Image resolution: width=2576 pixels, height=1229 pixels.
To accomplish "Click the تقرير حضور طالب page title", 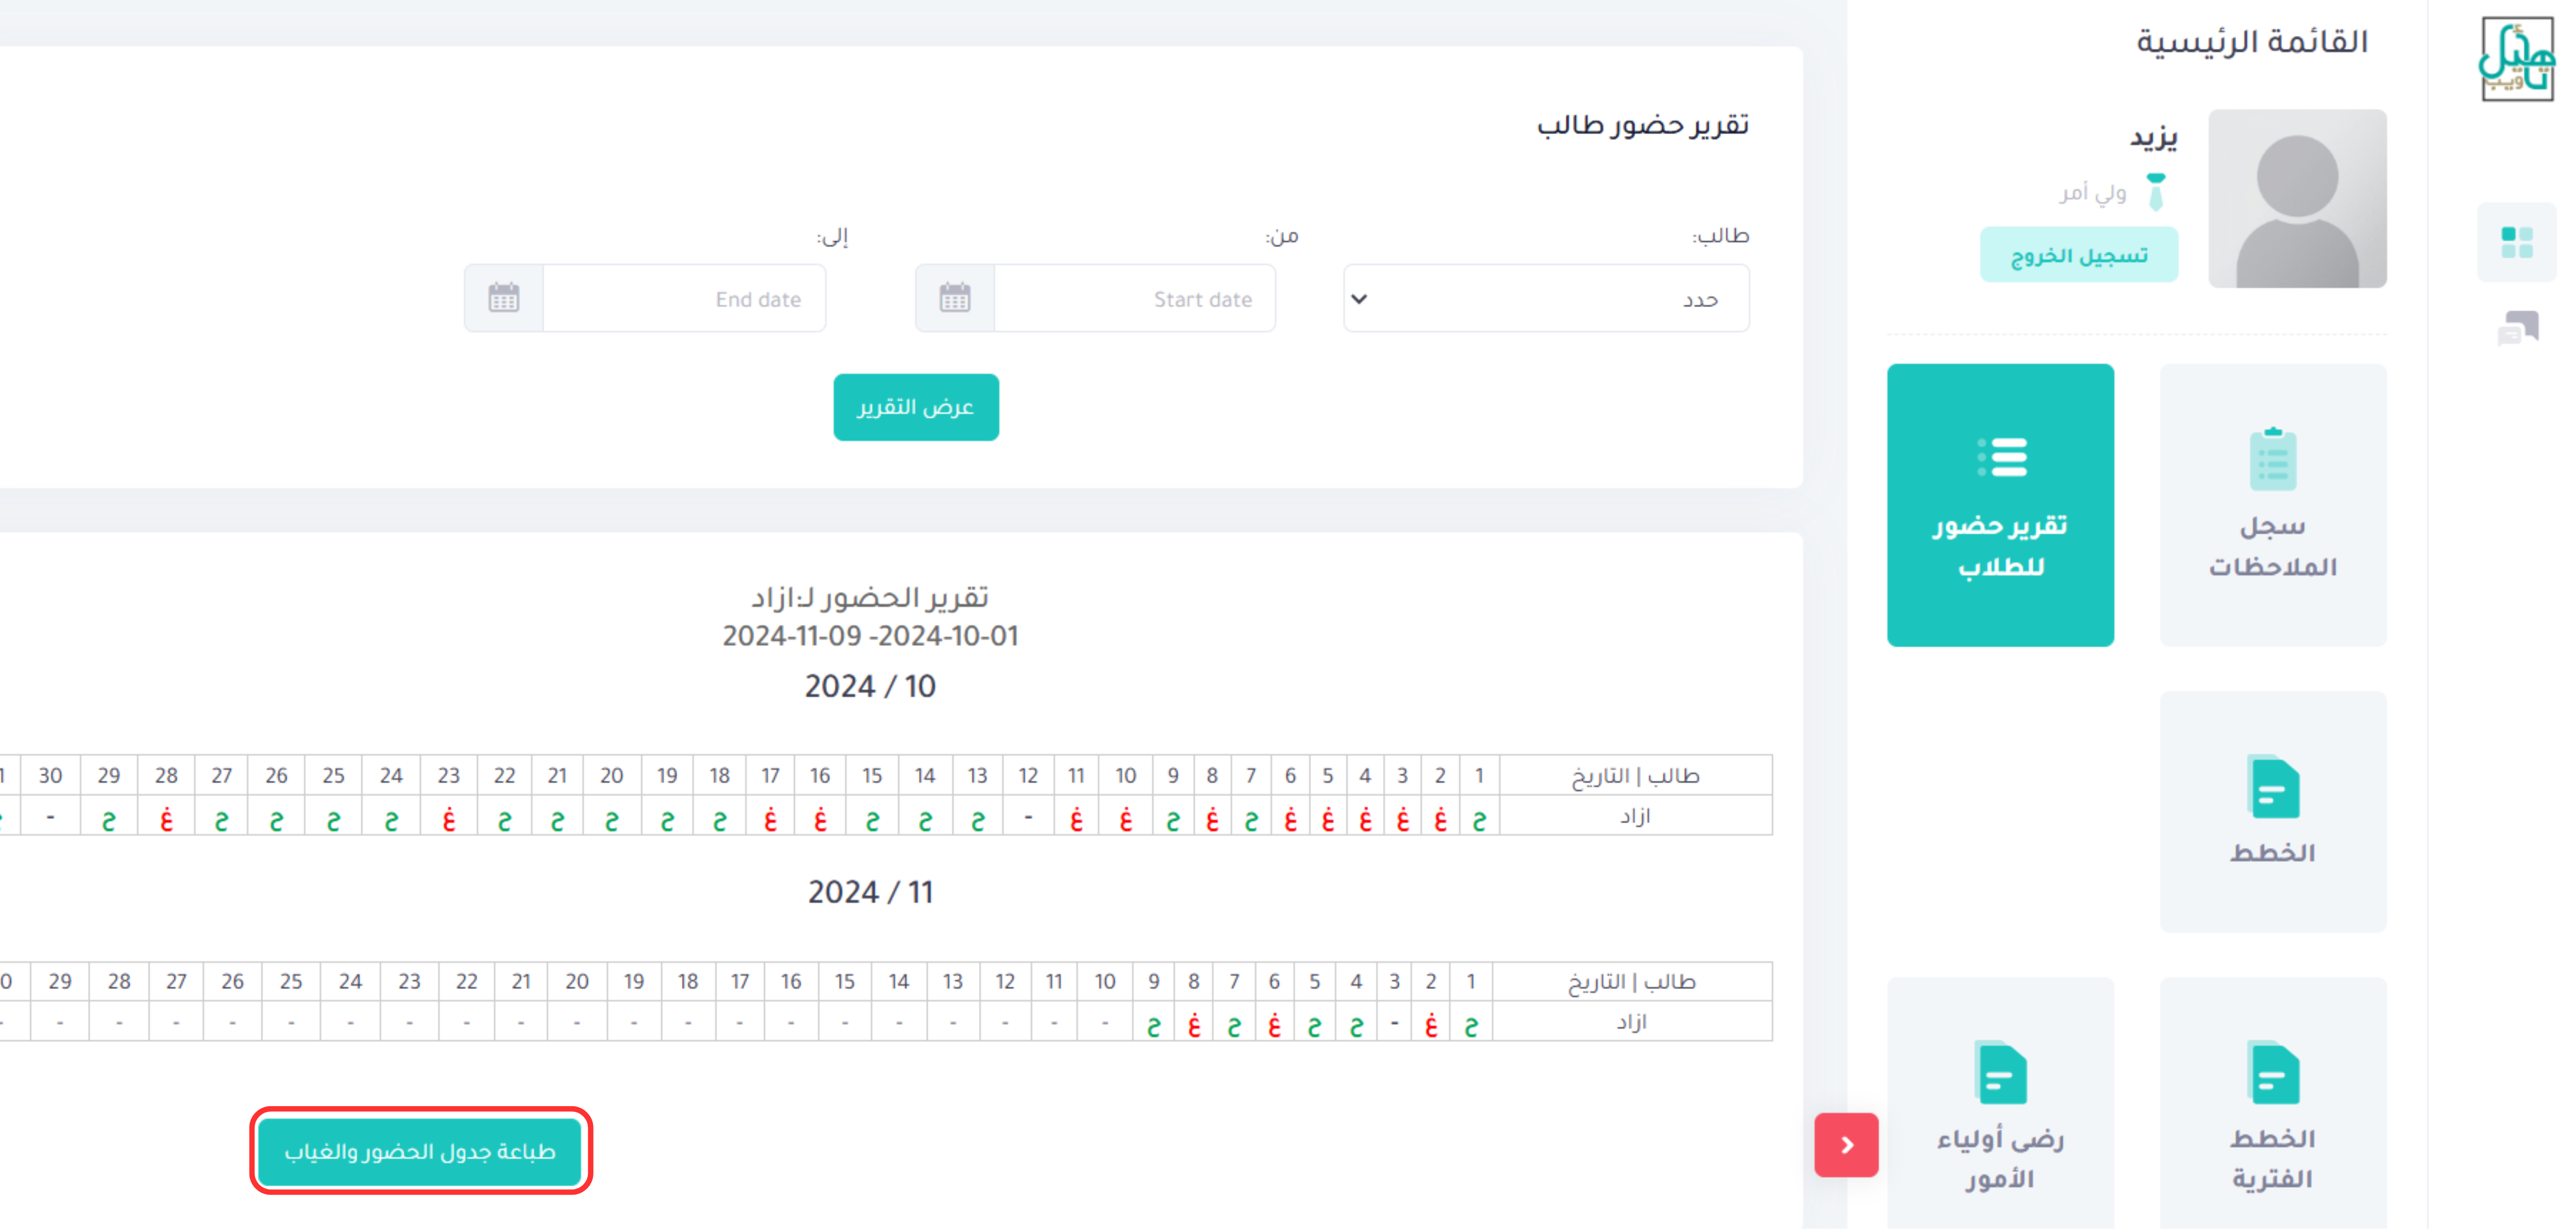I will coord(1642,125).
